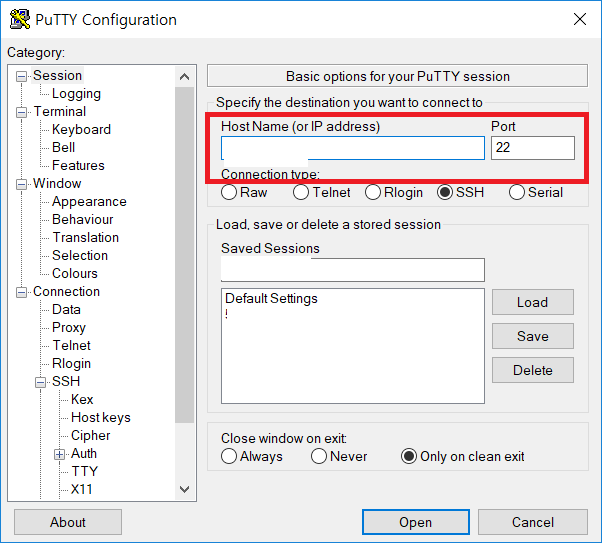Click the Host Name input field
Screen dimensions: 602x543
[x=352, y=148]
